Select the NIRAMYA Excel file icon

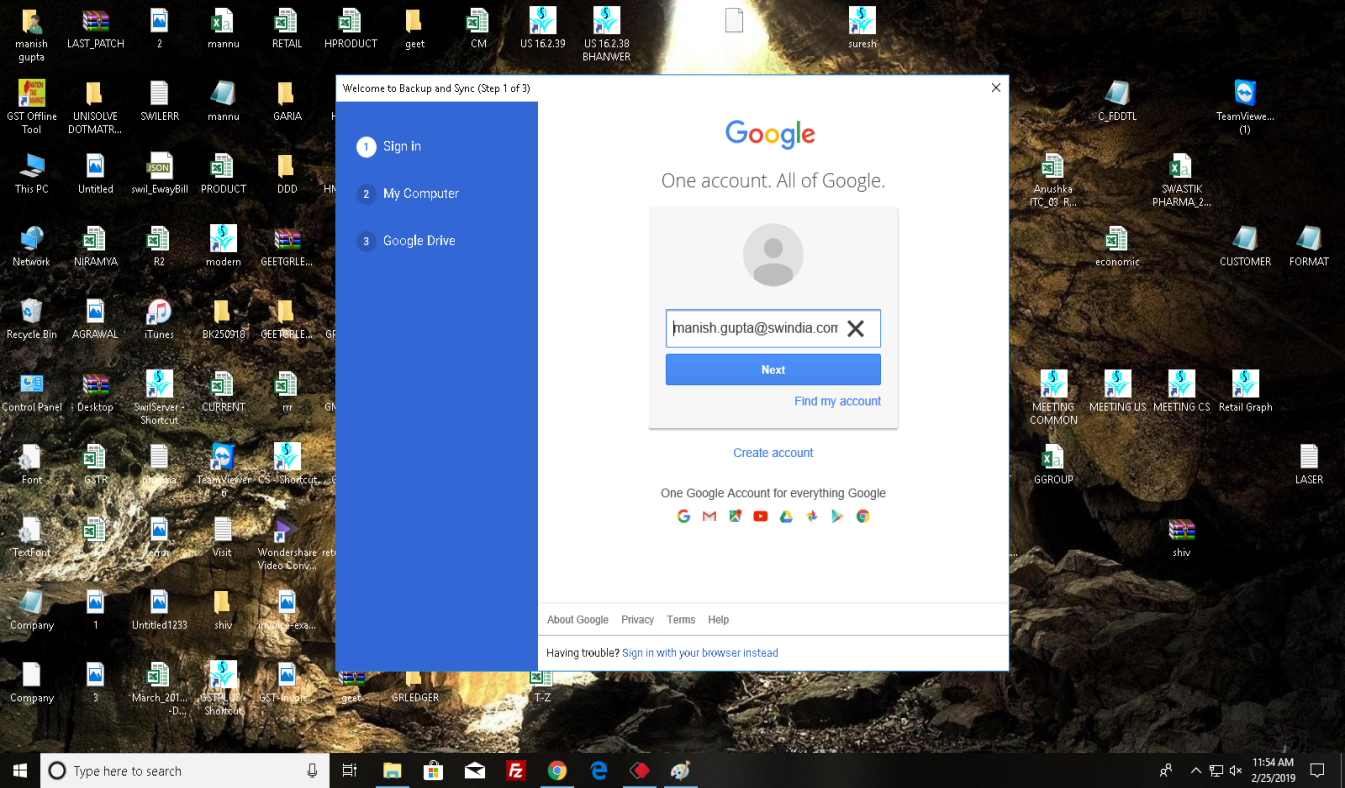click(x=94, y=246)
